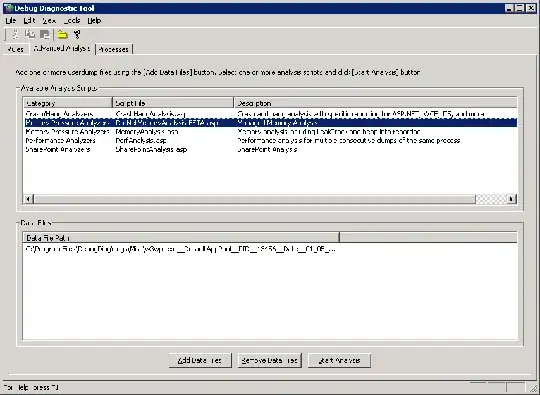Image resolution: width=540 pixels, height=395 pixels.
Task: Click the Remove Data Files button
Action: click(x=270, y=361)
